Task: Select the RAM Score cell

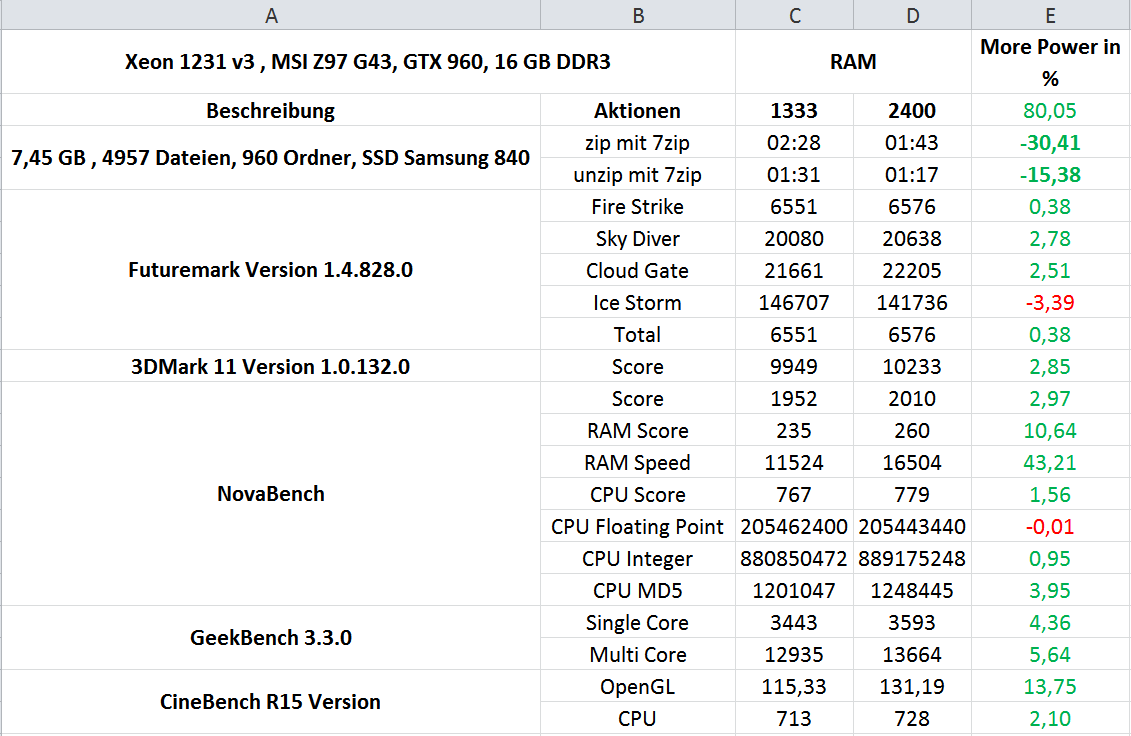Action: pos(638,430)
